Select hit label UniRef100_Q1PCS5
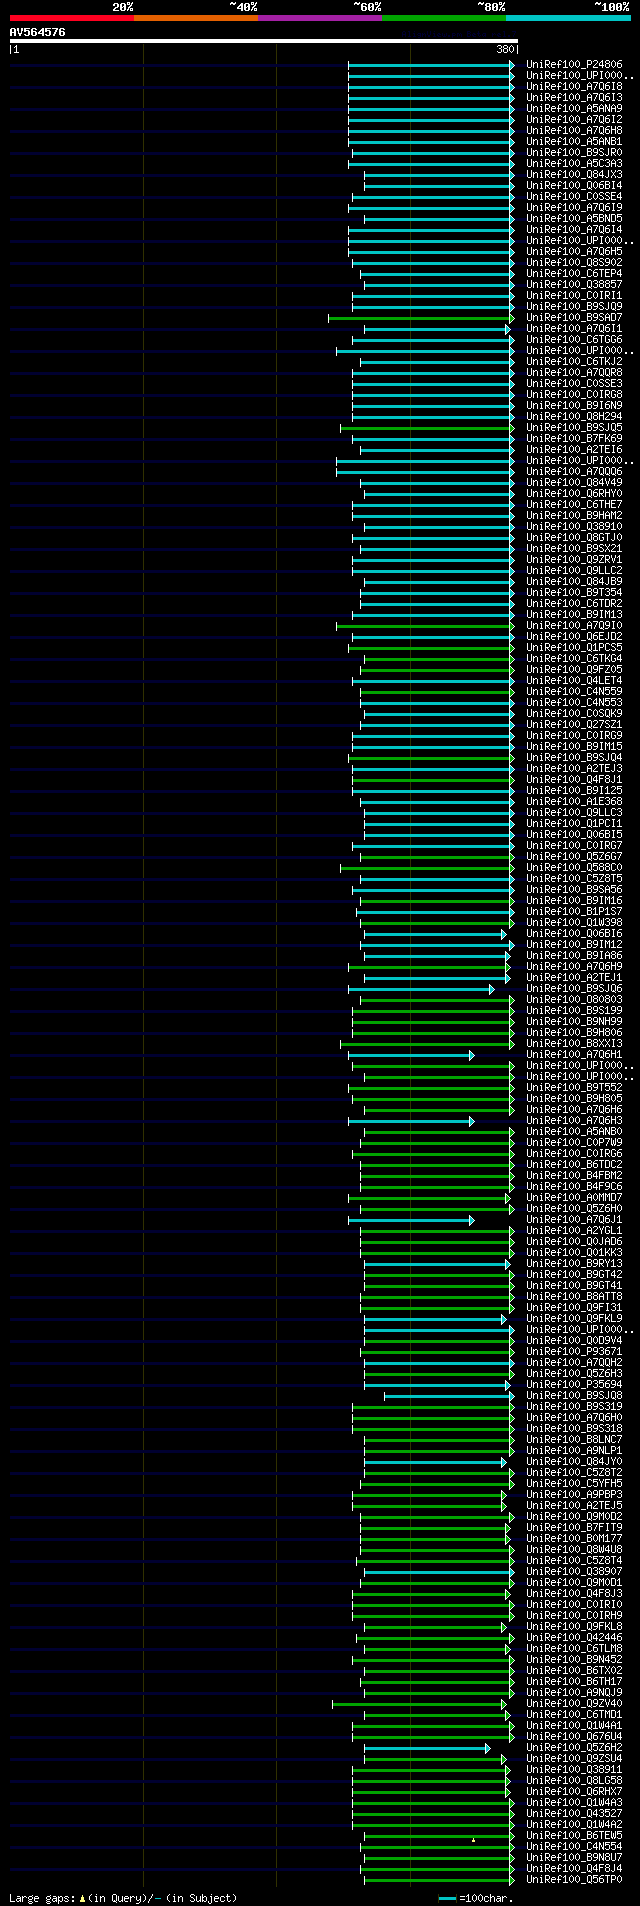Viewport: 640px width, 1906px height. pyautogui.click(x=574, y=648)
